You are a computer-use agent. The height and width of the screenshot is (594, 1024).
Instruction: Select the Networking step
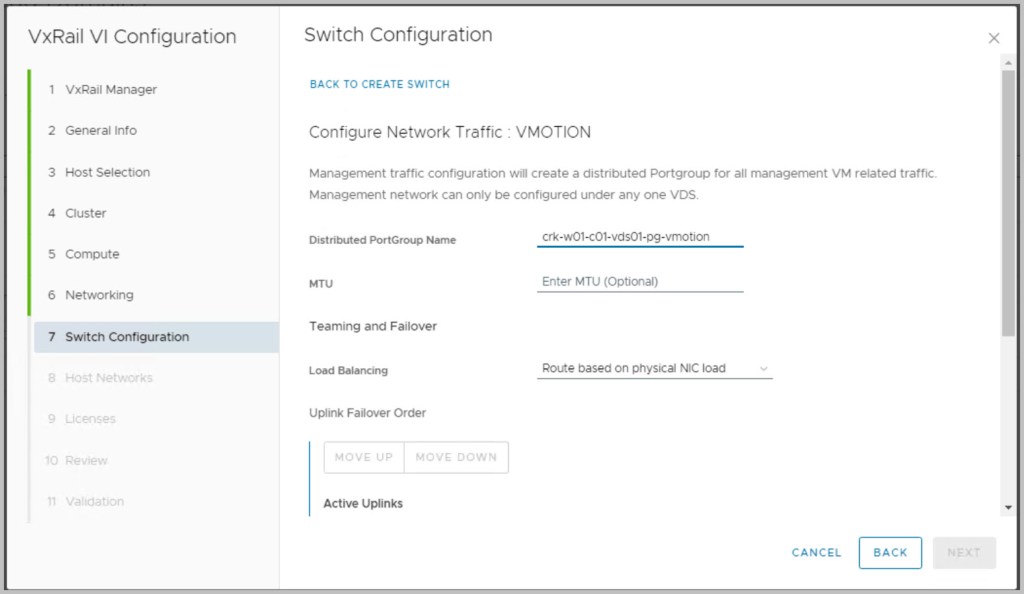tap(99, 295)
